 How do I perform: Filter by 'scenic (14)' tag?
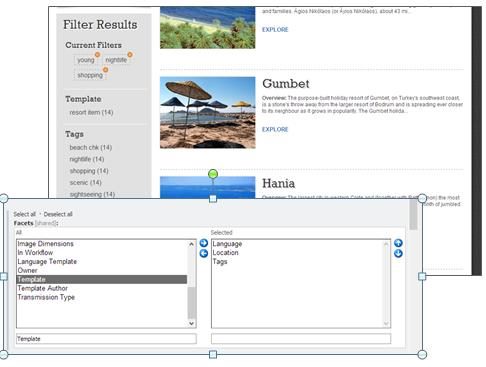click(85, 182)
